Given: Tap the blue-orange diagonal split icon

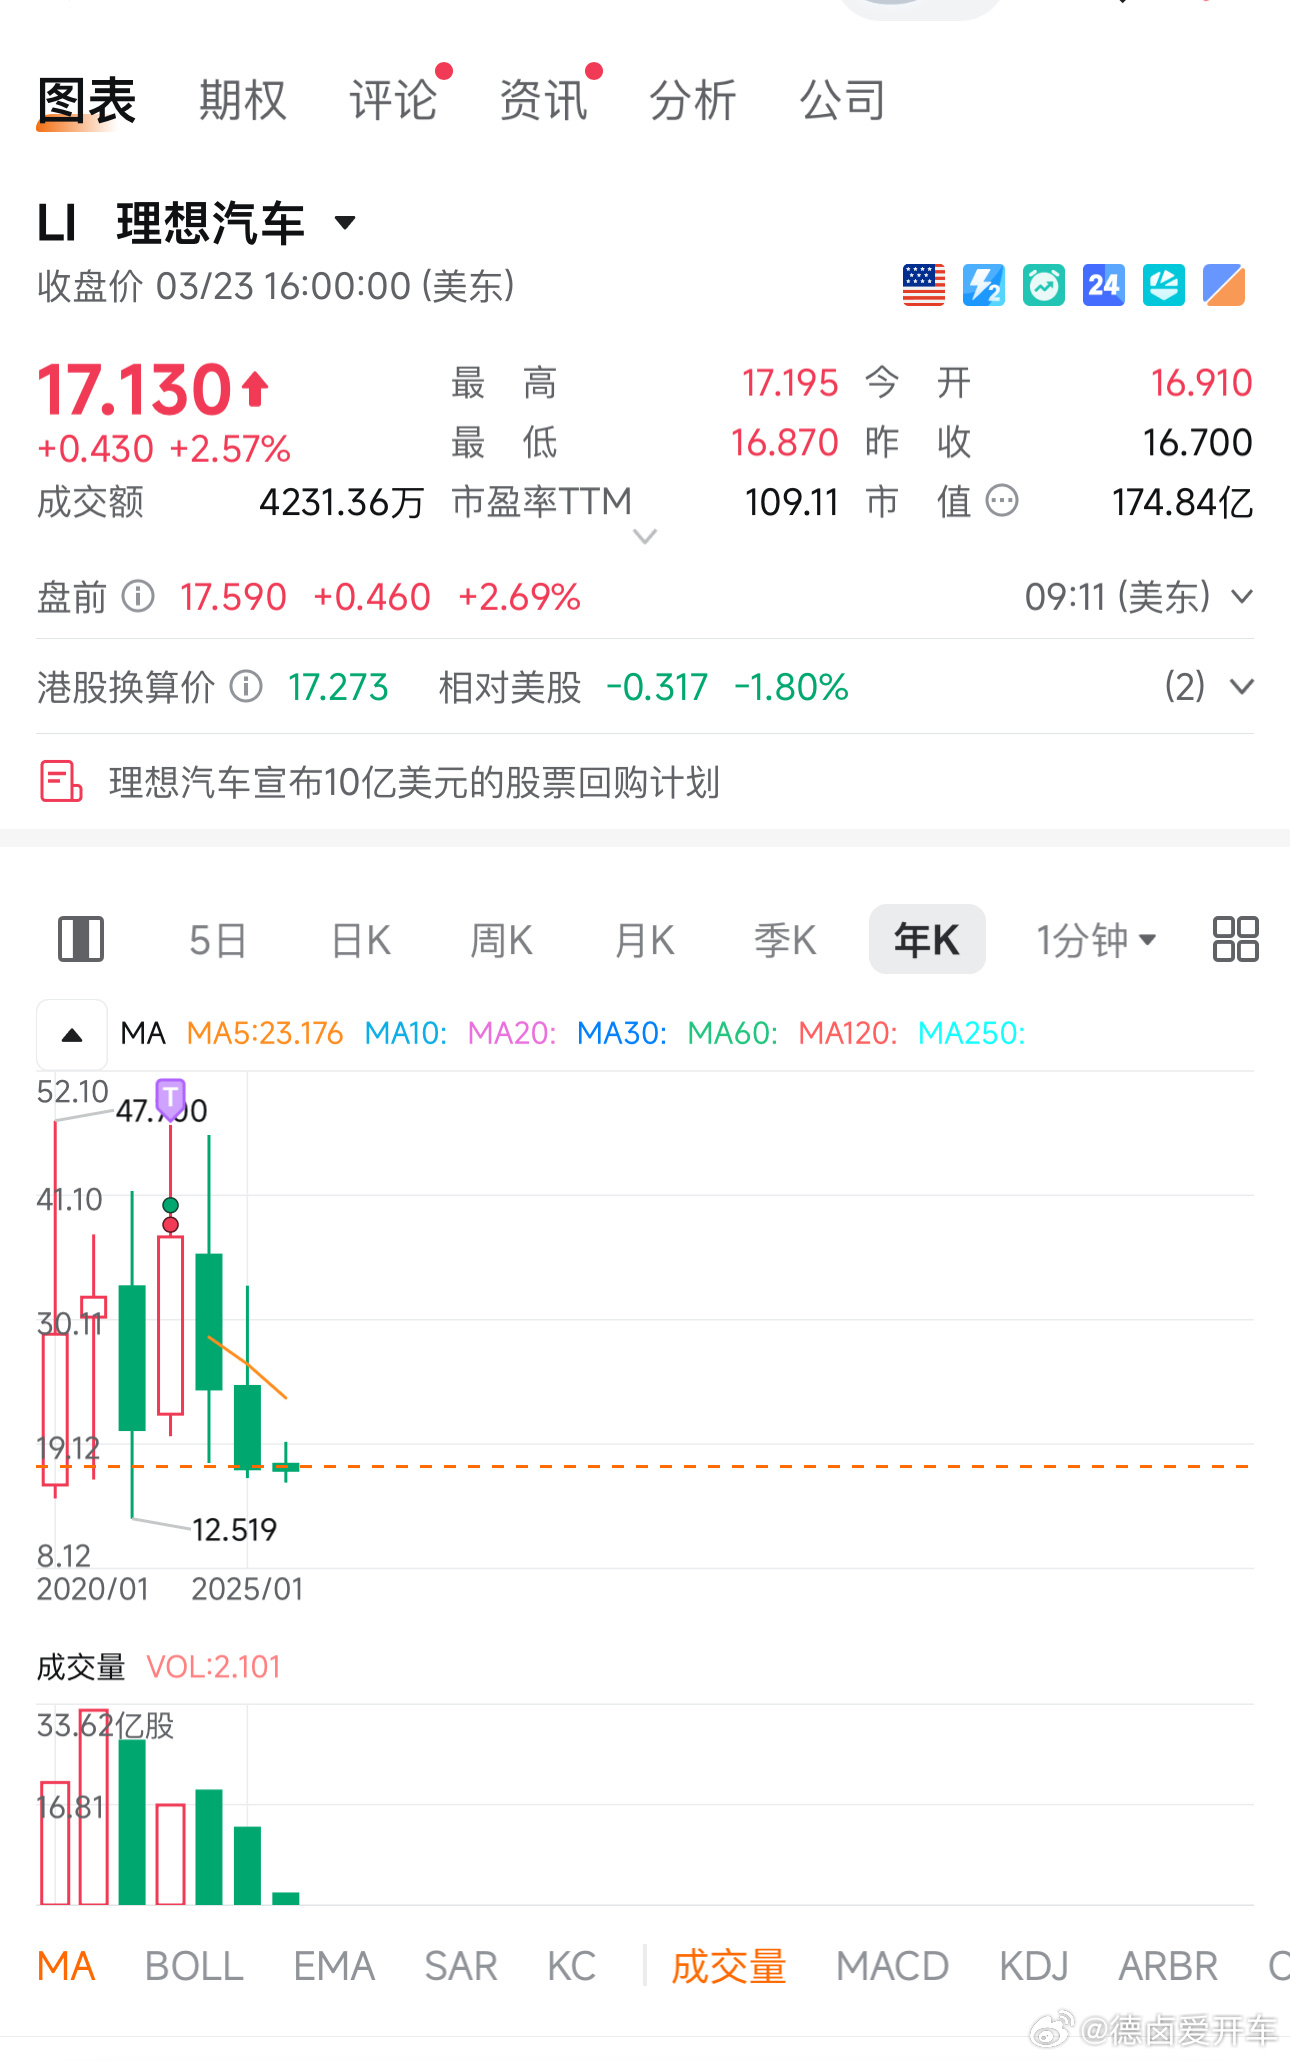Looking at the screenshot, I should pyautogui.click(x=1224, y=286).
